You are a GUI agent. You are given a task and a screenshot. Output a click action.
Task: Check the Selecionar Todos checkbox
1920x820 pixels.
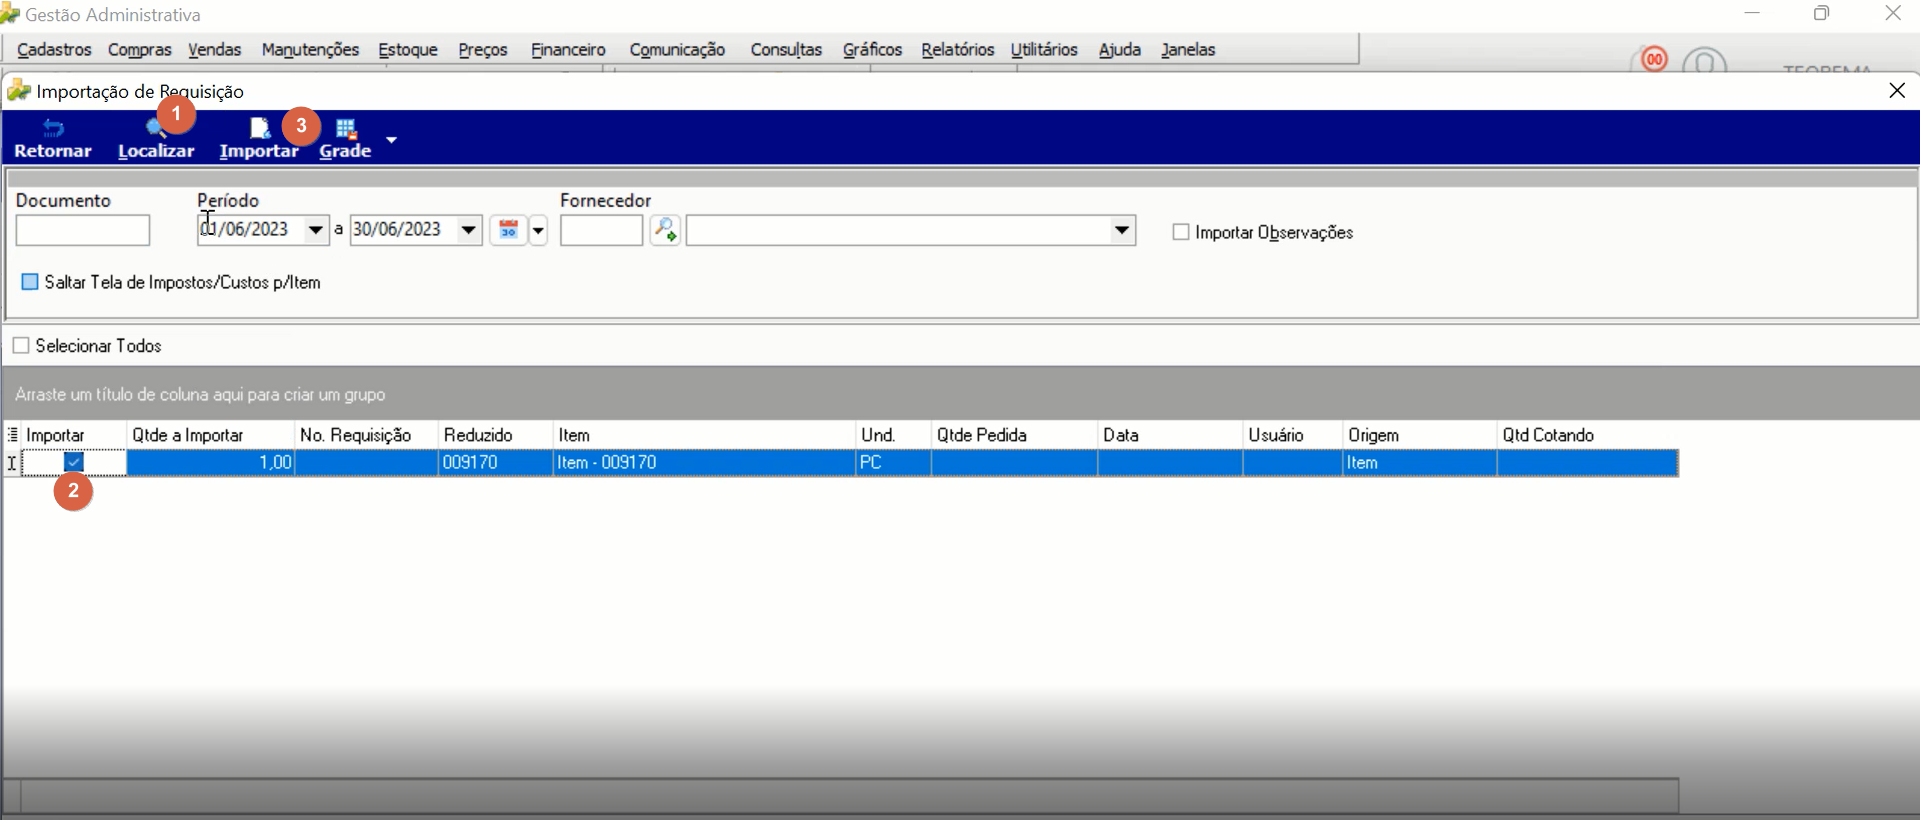pos(21,346)
